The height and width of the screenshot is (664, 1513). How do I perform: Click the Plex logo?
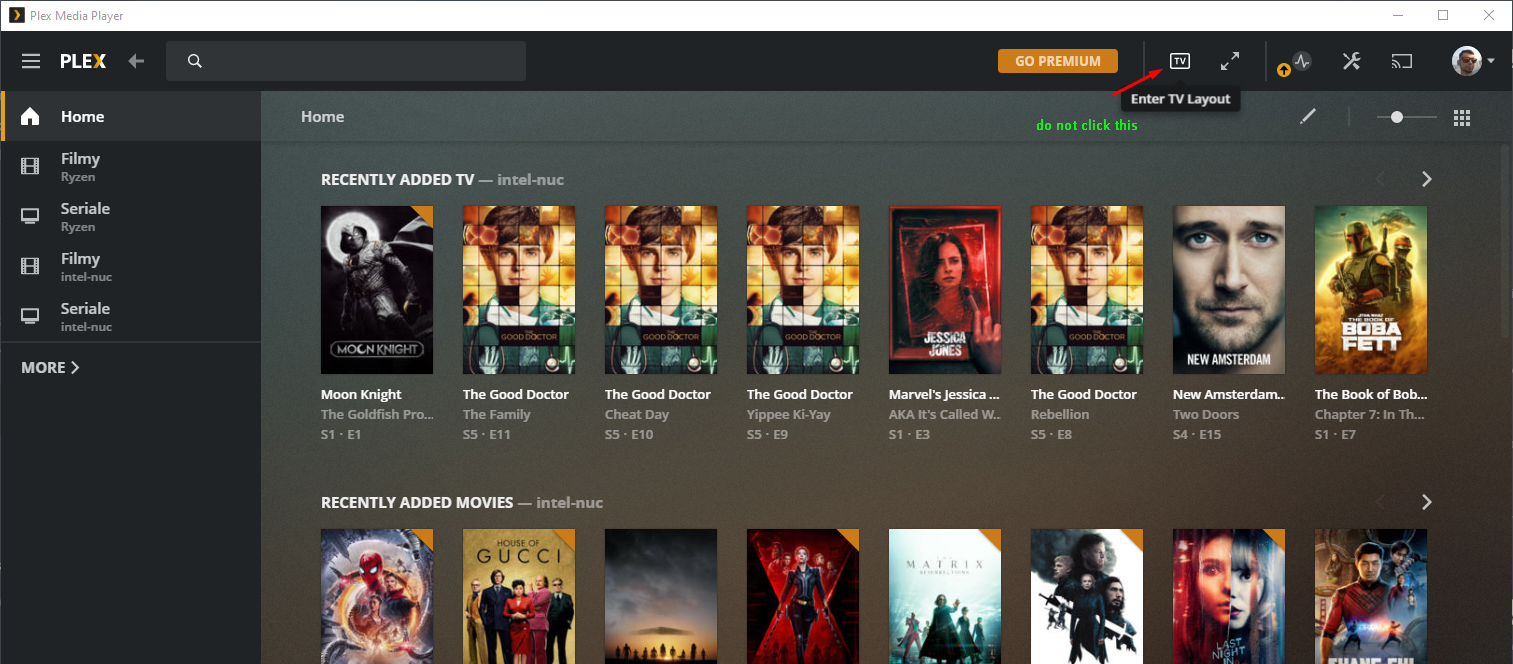(x=83, y=61)
